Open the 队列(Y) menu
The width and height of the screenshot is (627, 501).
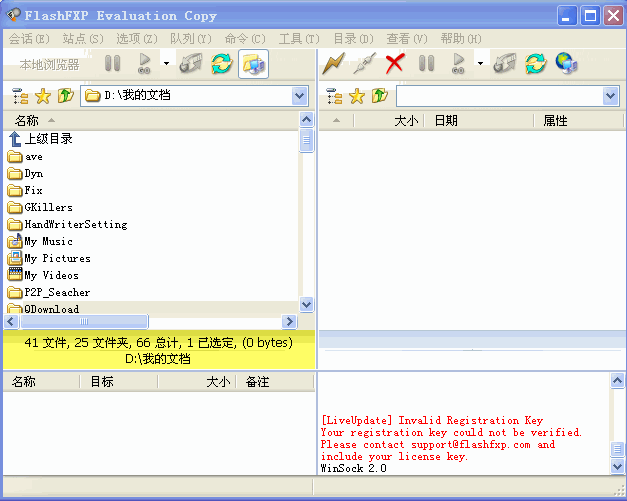(191, 39)
